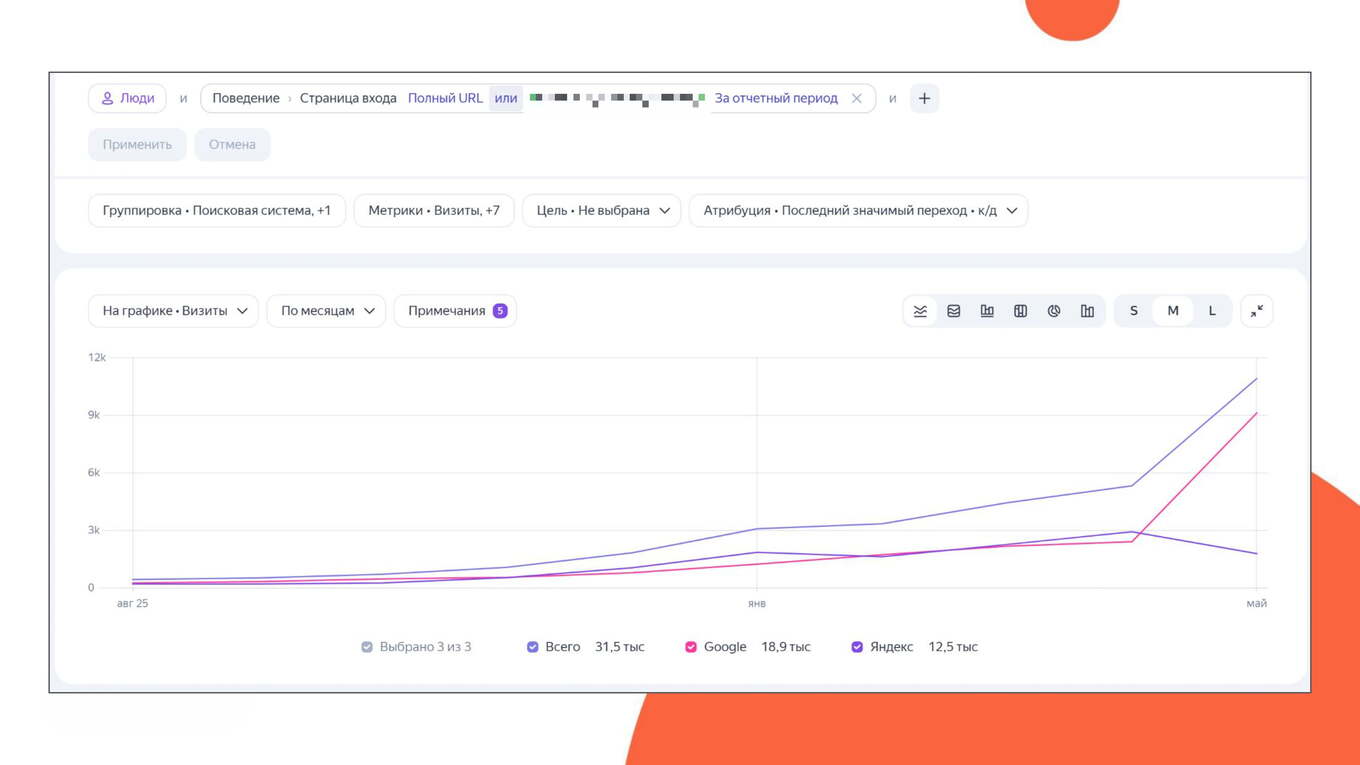
Task: Open the Группировка • Поисковая система selector
Action: [217, 211]
